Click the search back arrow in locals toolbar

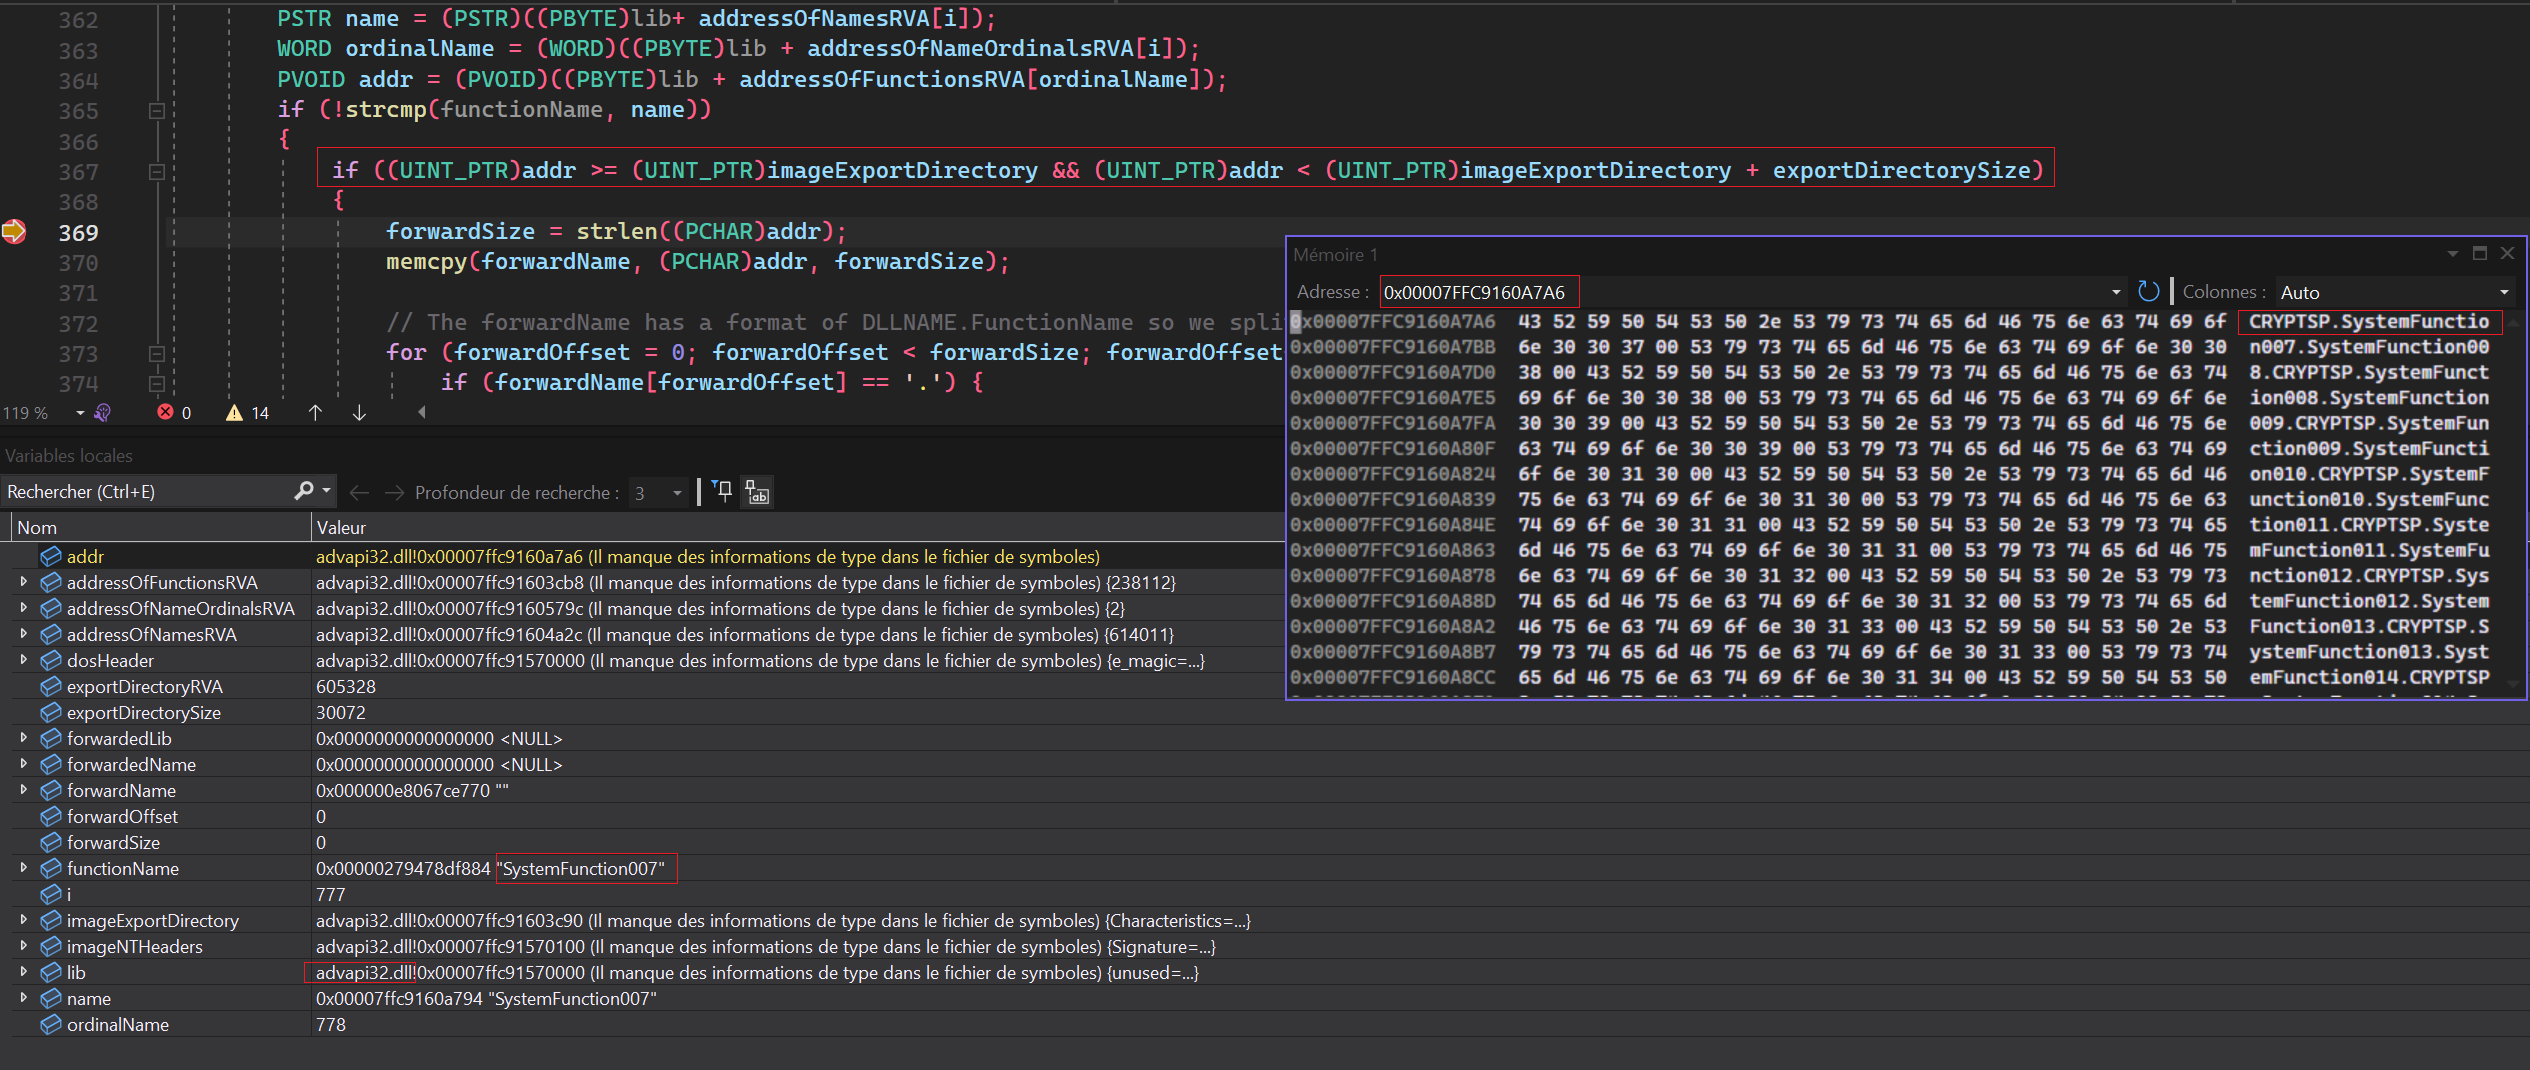(360, 492)
